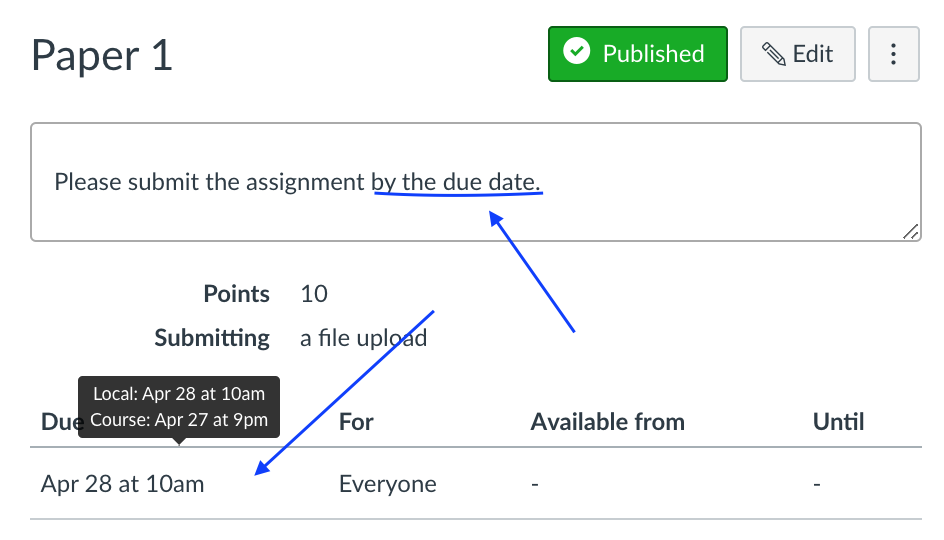Open the three-dot assignment options menu
Image resolution: width=944 pixels, height=540 pixels.
893,54
